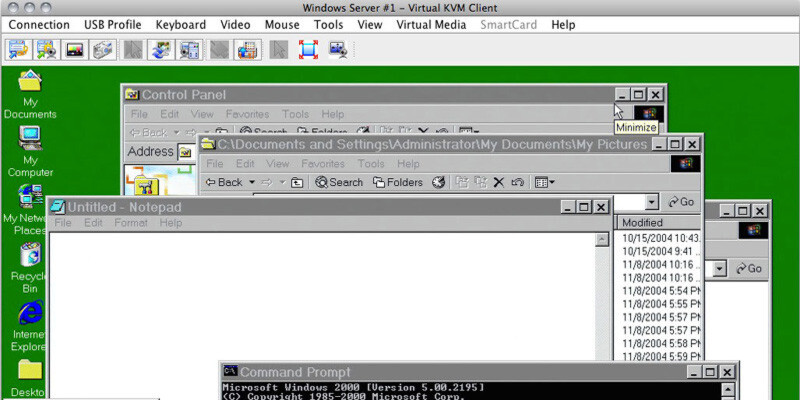
Task: Open the KVM client View menu
Action: click(369, 24)
